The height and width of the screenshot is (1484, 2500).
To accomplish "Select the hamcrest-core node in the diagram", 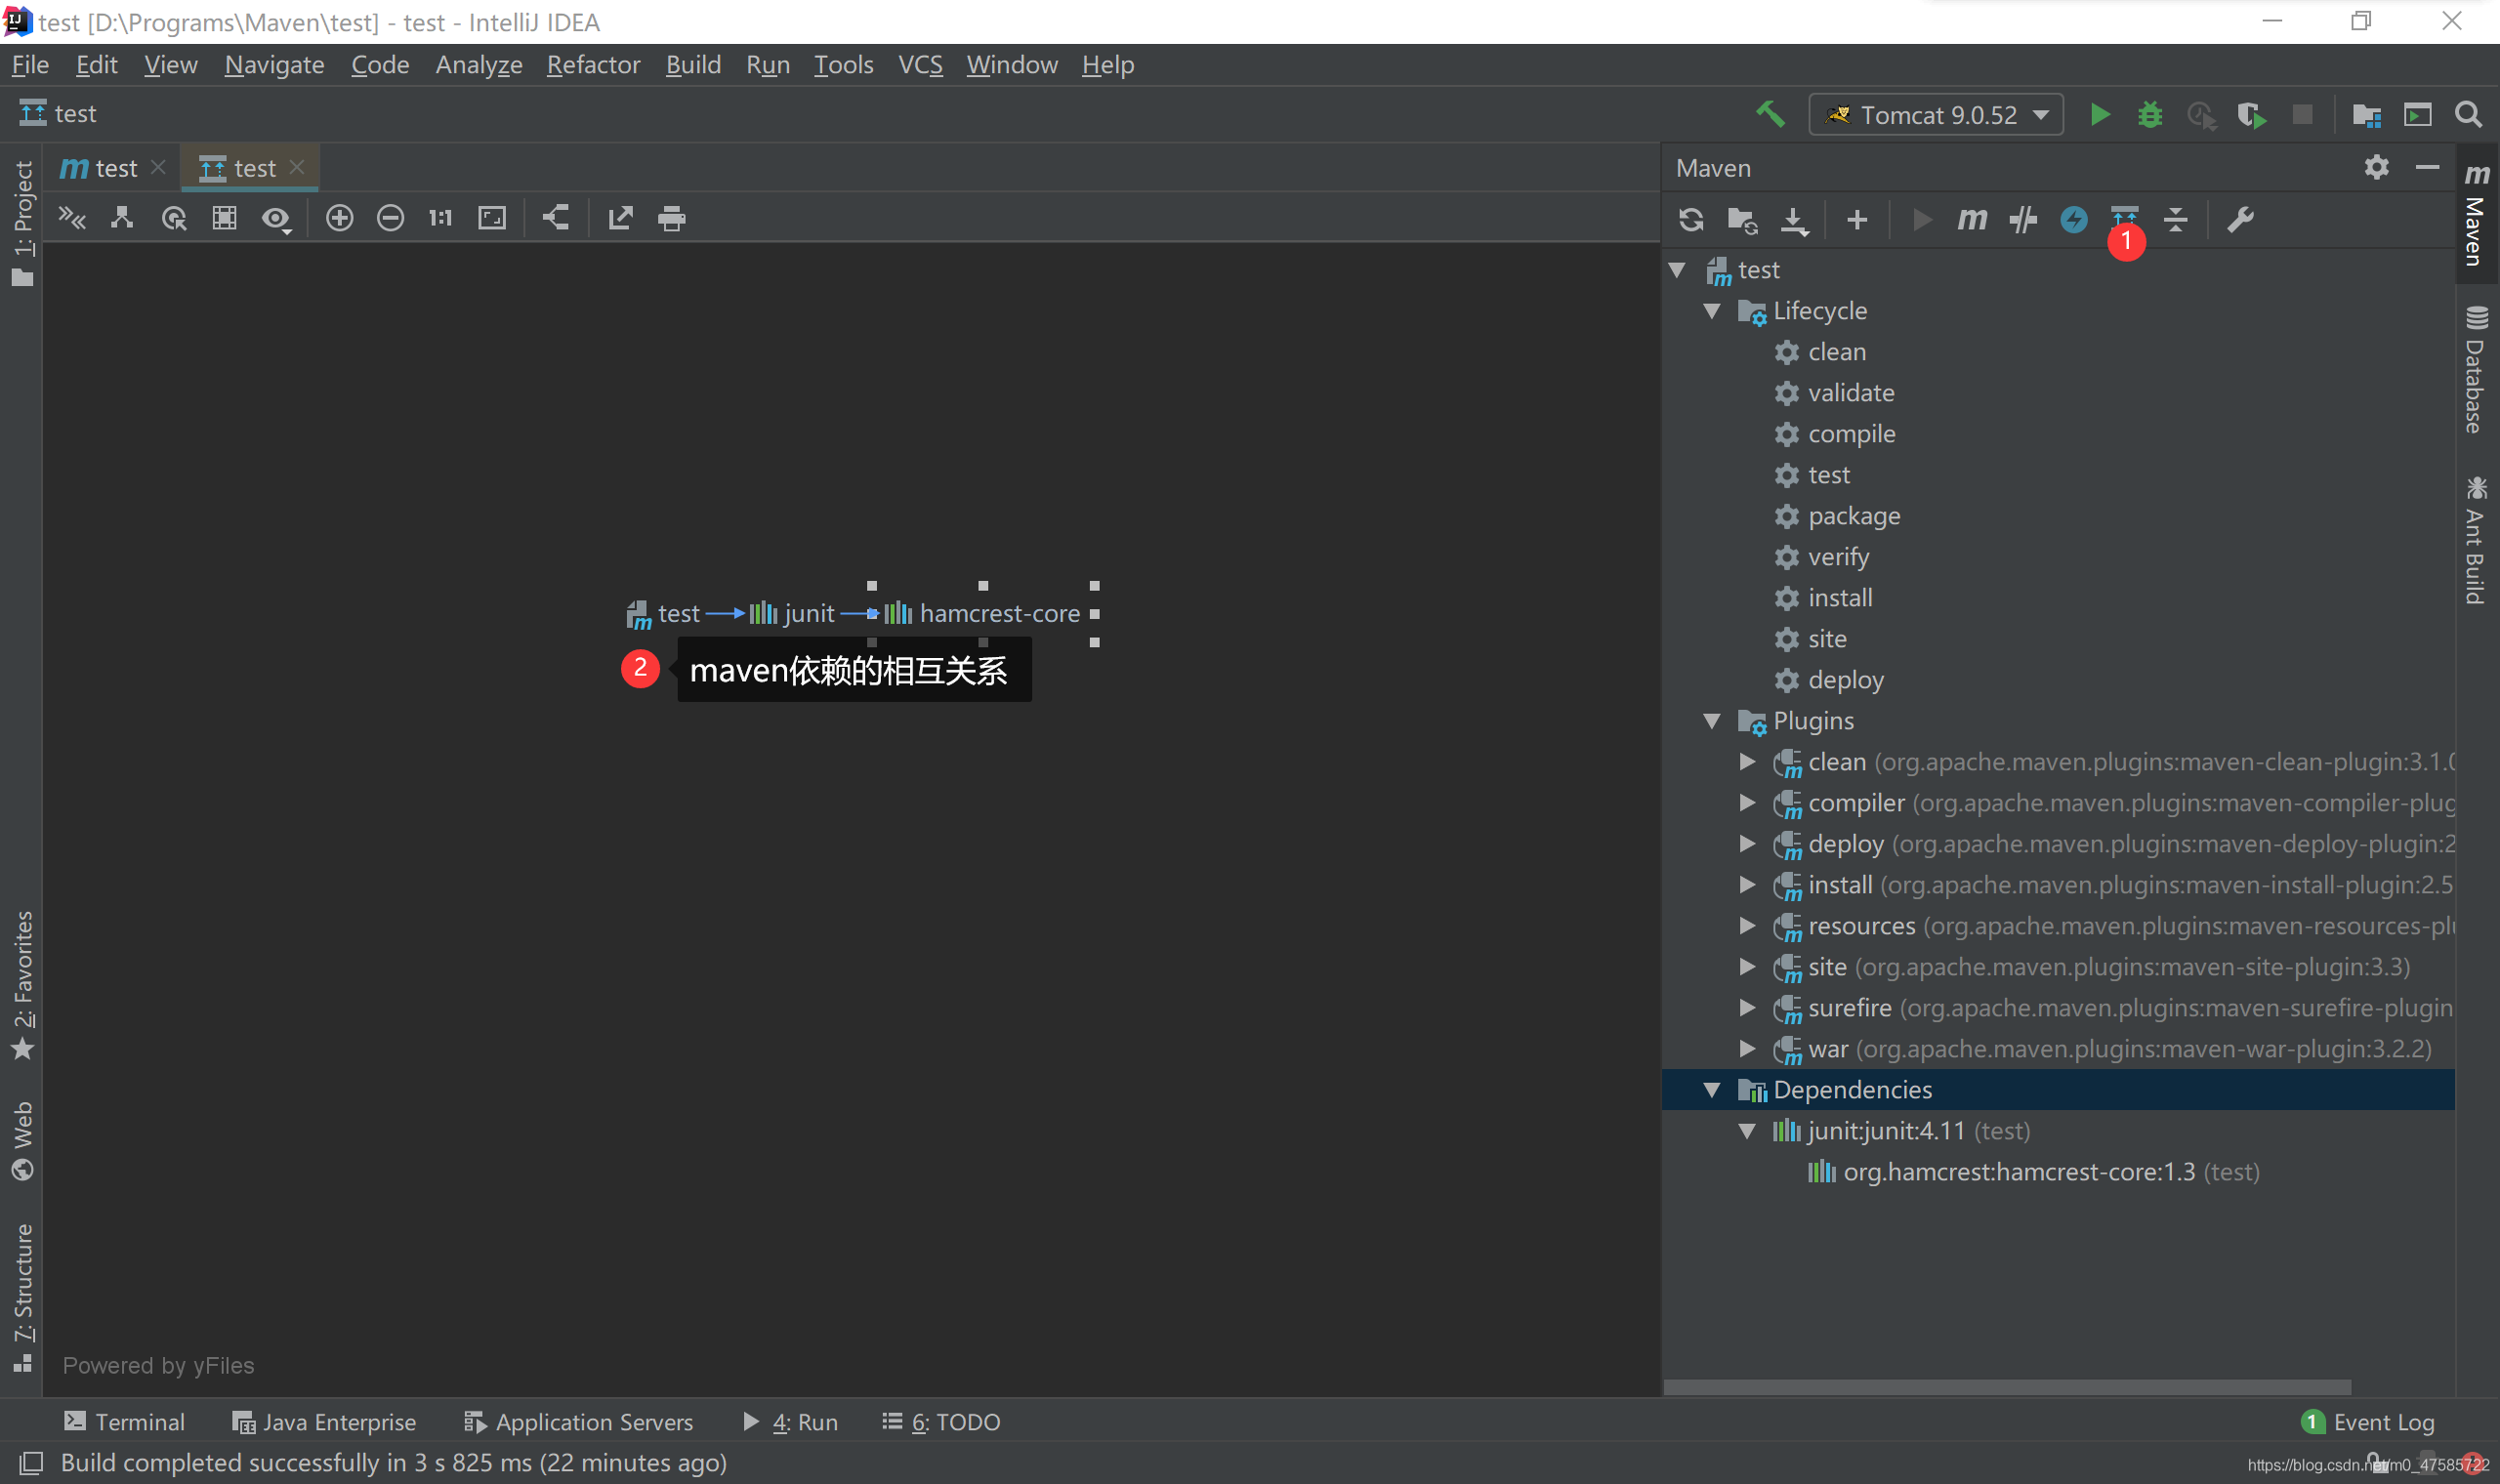I will point(982,613).
